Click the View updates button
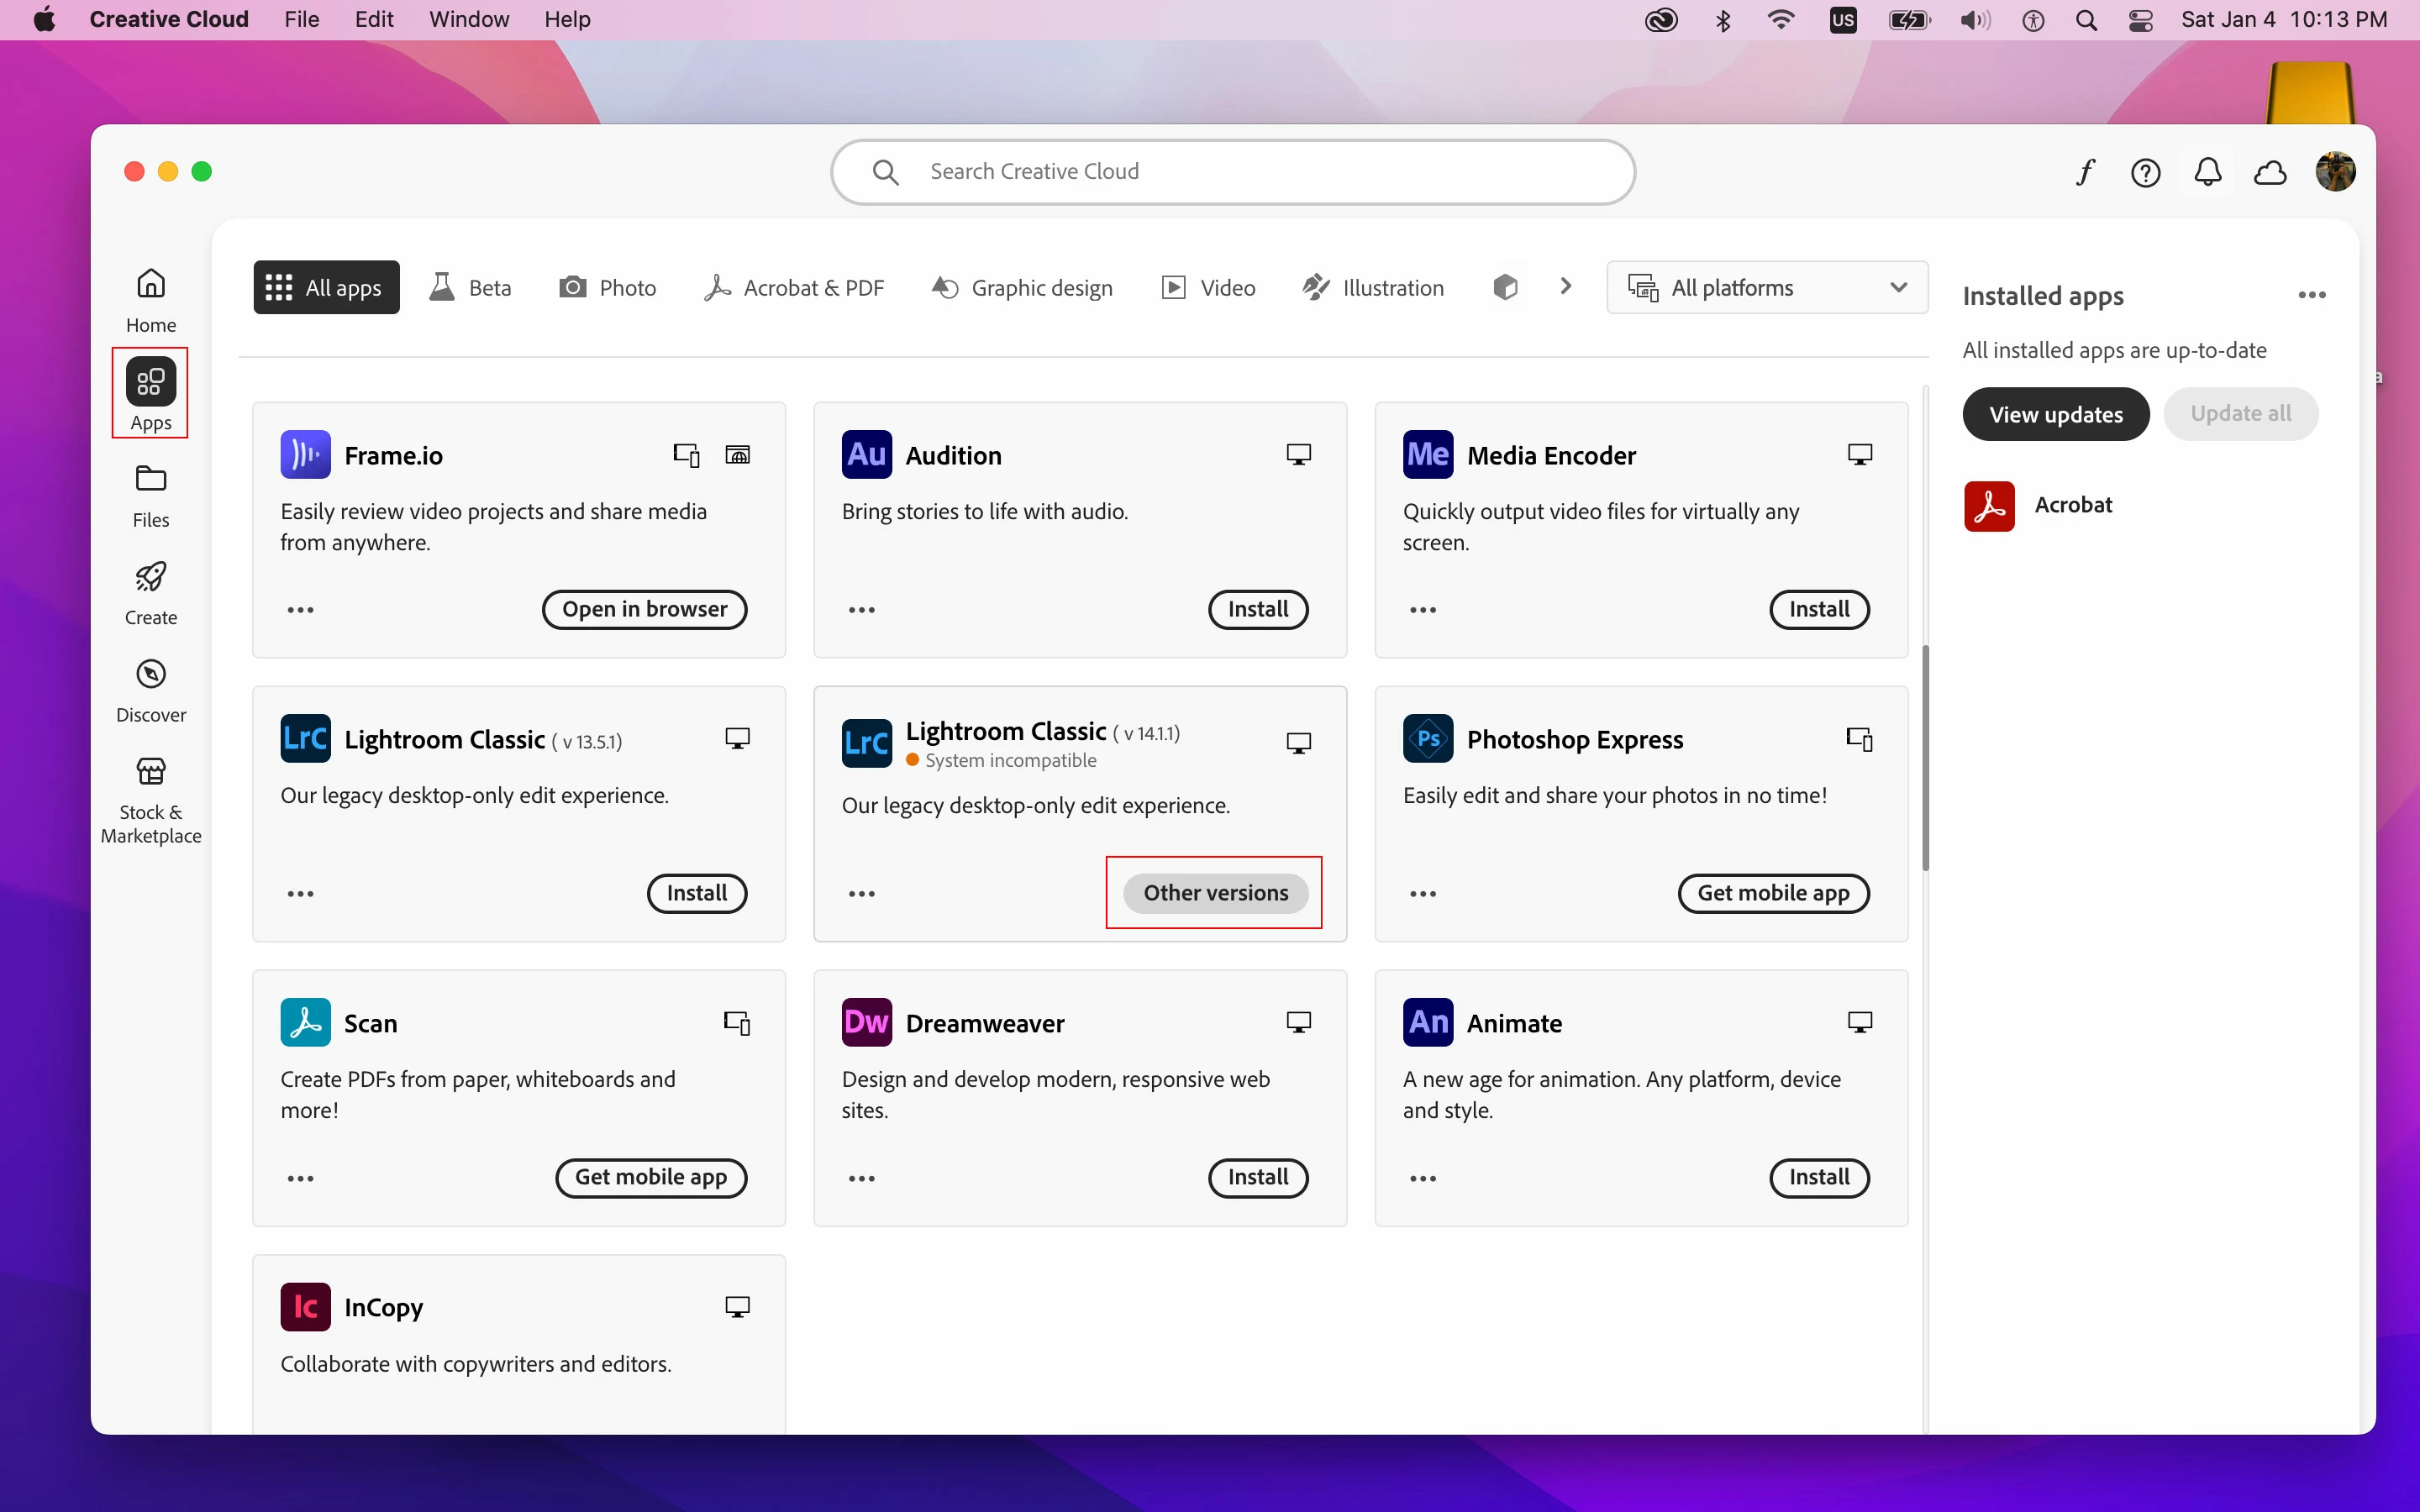 [2055, 414]
